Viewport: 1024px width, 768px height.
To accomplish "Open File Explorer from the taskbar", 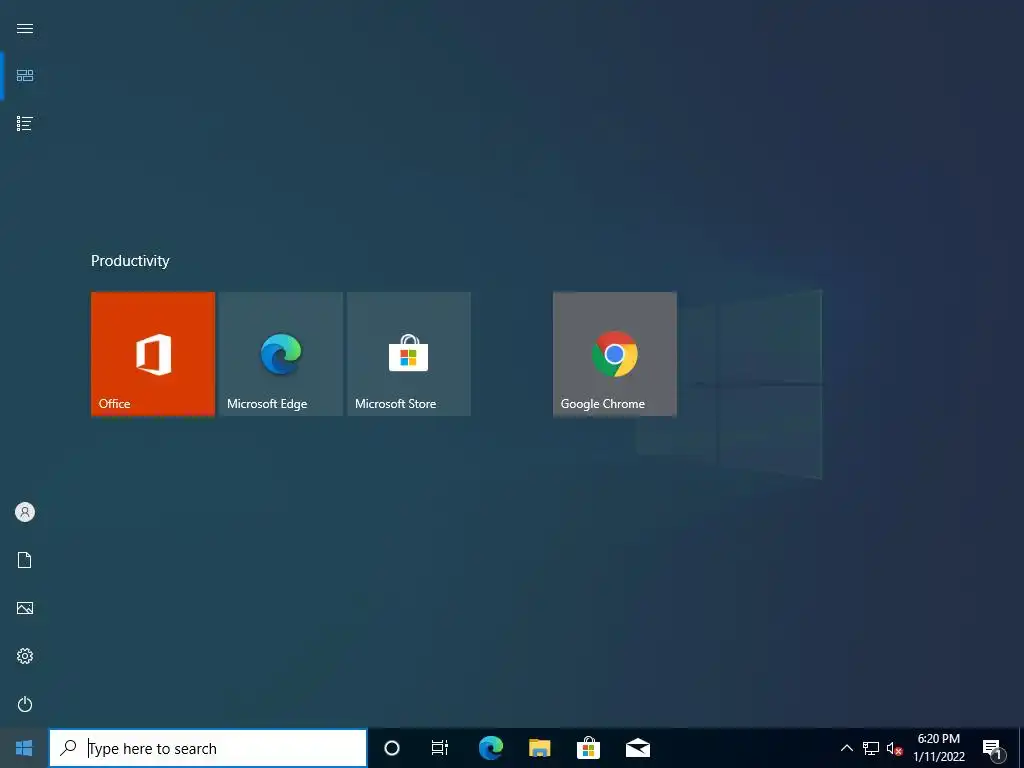I will coord(539,748).
